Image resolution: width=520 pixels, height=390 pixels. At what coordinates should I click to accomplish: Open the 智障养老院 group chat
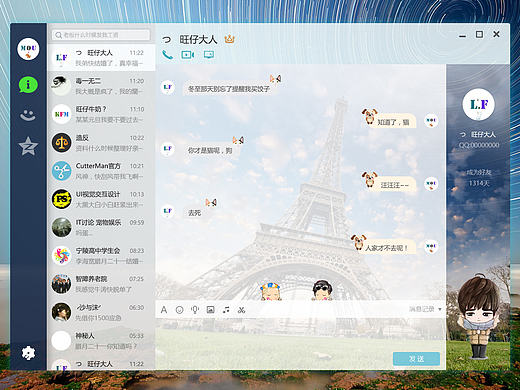[x=101, y=284]
